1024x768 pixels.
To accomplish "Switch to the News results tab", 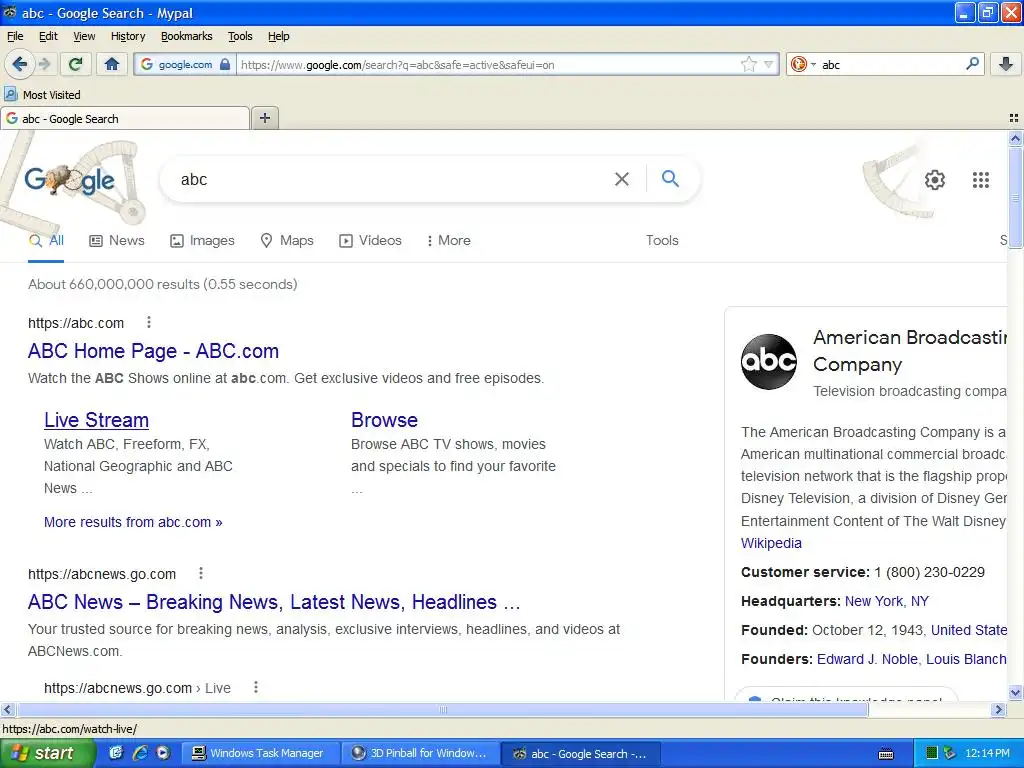I will 117,240.
